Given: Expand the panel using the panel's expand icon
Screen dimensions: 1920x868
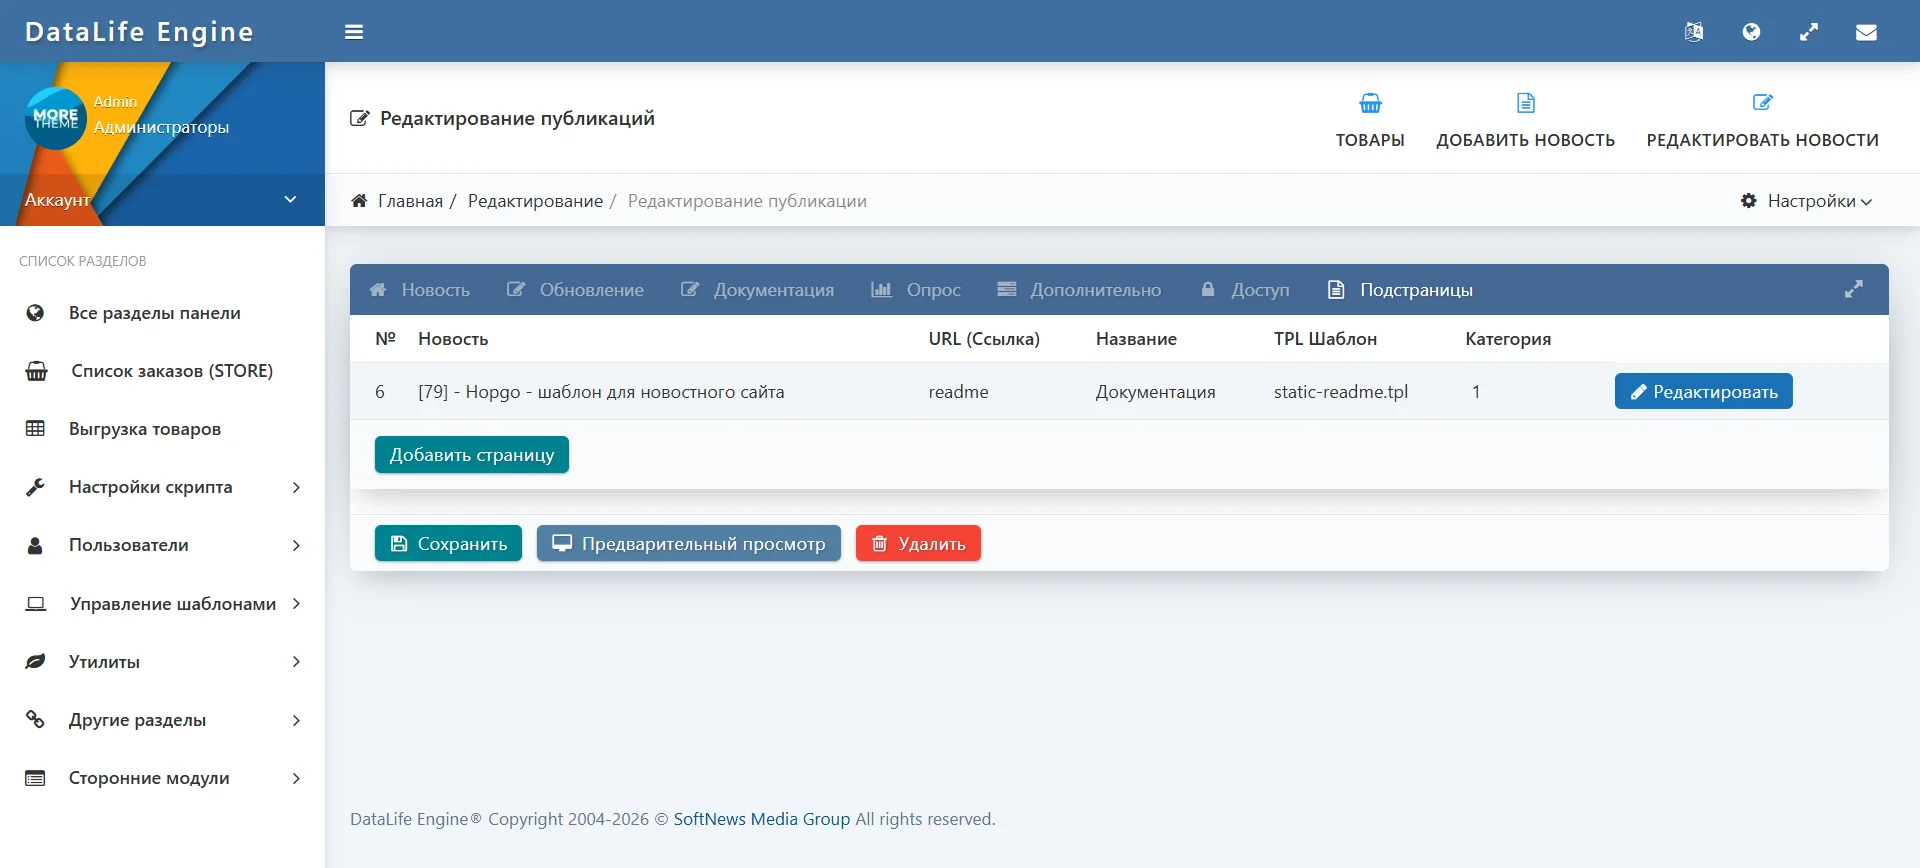Looking at the screenshot, I should pyautogui.click(x=1853, y=289).
